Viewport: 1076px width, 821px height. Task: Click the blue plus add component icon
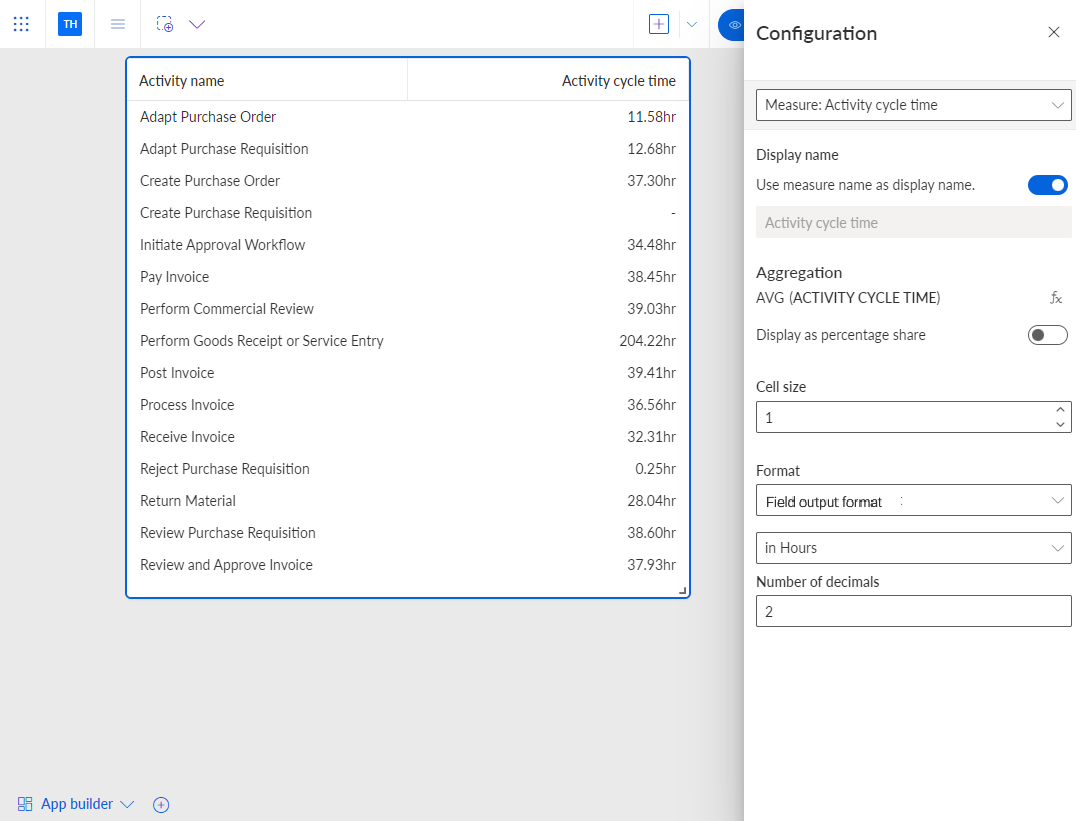point(659,24)
